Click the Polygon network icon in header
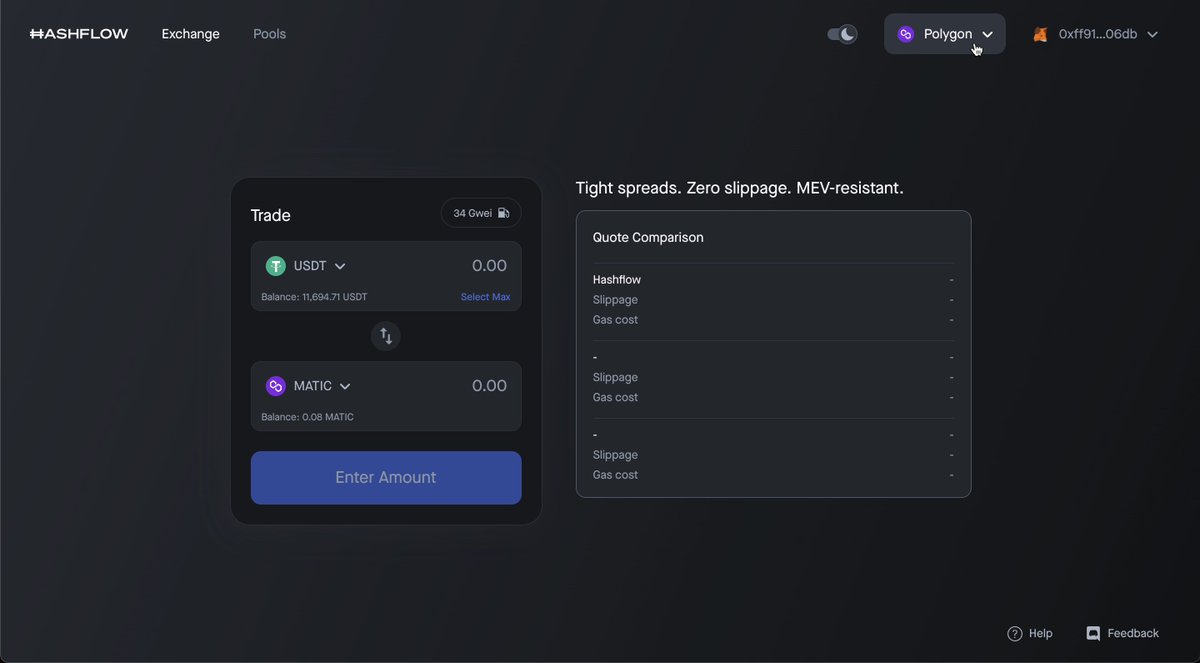Image resolution: width=1200 pixels, height=663 pixels. tap(906, 34)
